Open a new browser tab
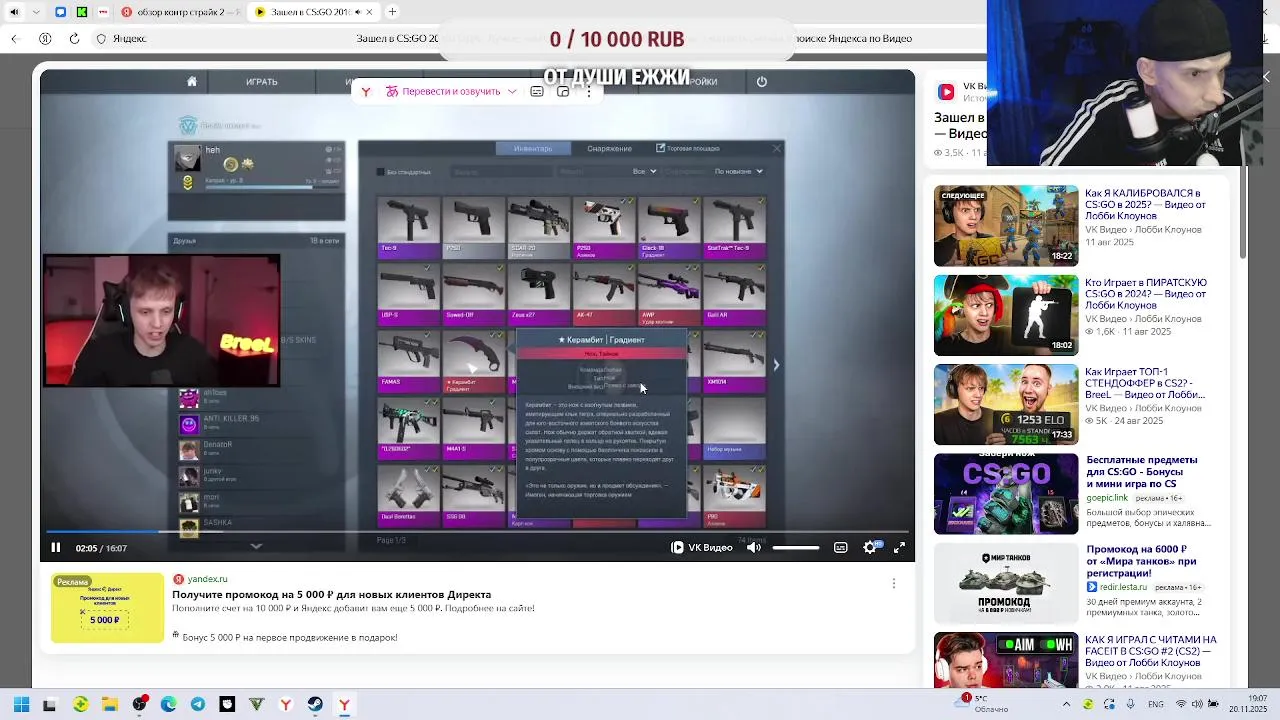This screenshot has height=720, width=1280. click(x=392, y=12)
